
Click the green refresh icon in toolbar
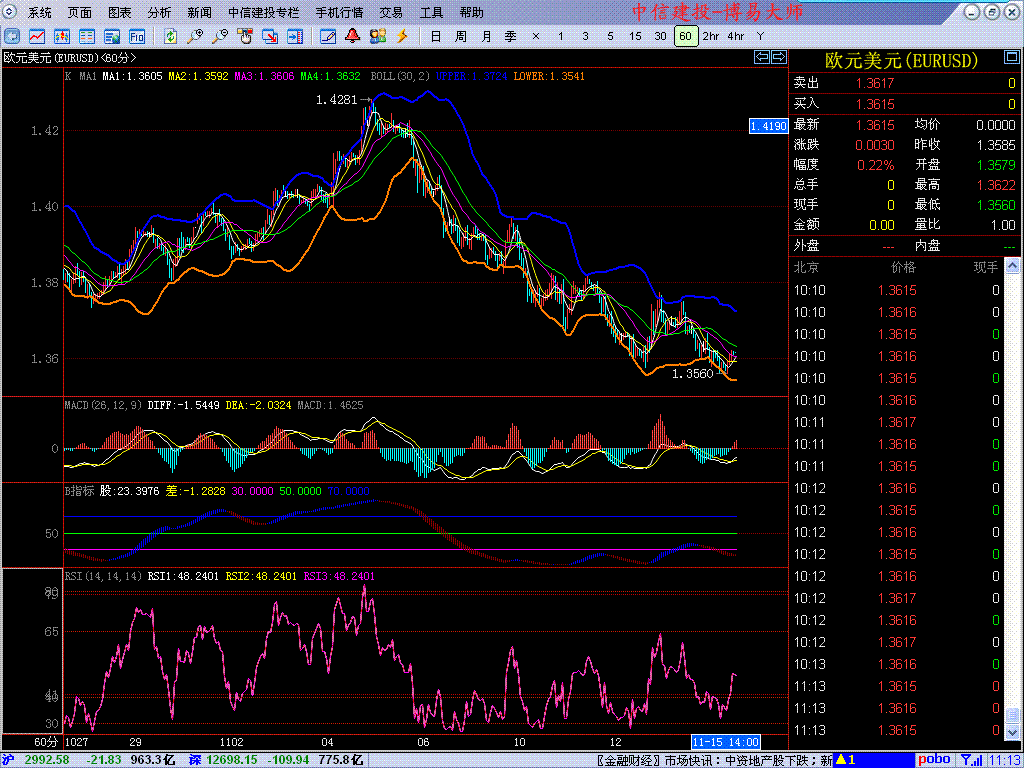[x=170, y=36]
